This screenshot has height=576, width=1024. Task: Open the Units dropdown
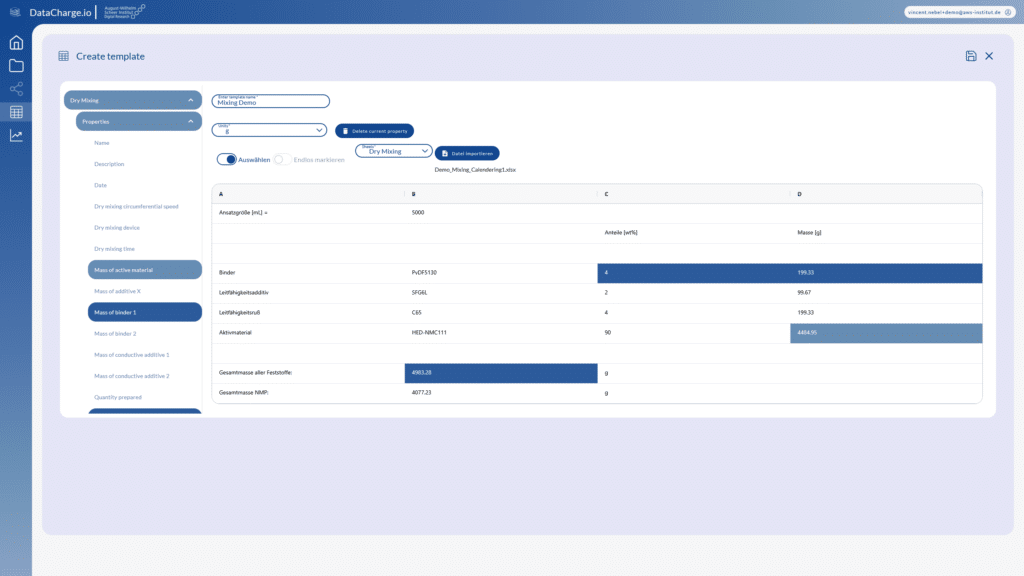point(269,130)
